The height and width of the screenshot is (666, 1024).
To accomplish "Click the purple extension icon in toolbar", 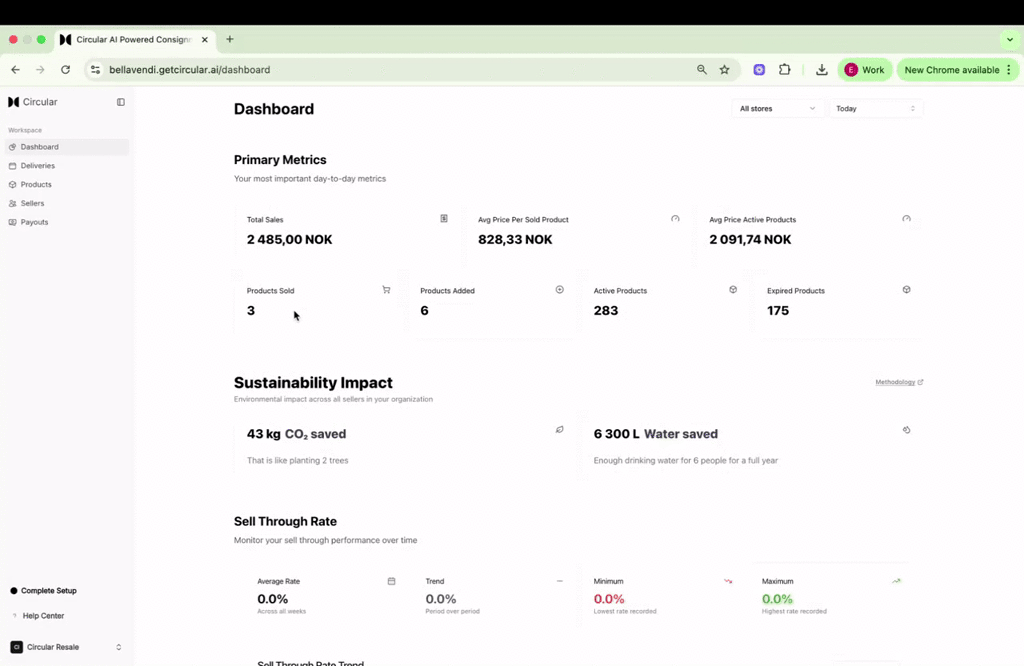I will click(759, 70).
